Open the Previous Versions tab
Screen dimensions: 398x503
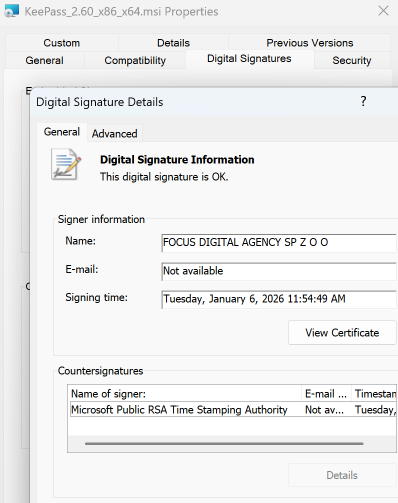pyautogui.click(x=310, y=43)
